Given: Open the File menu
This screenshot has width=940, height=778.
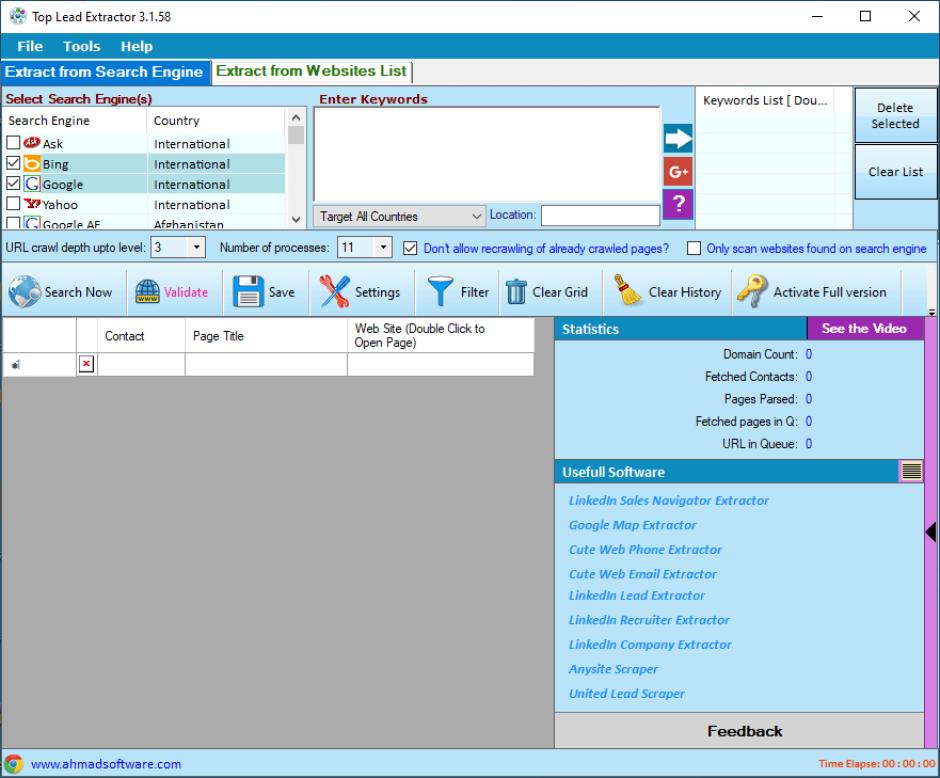Looking at the screenshot, I should [30, 46].
